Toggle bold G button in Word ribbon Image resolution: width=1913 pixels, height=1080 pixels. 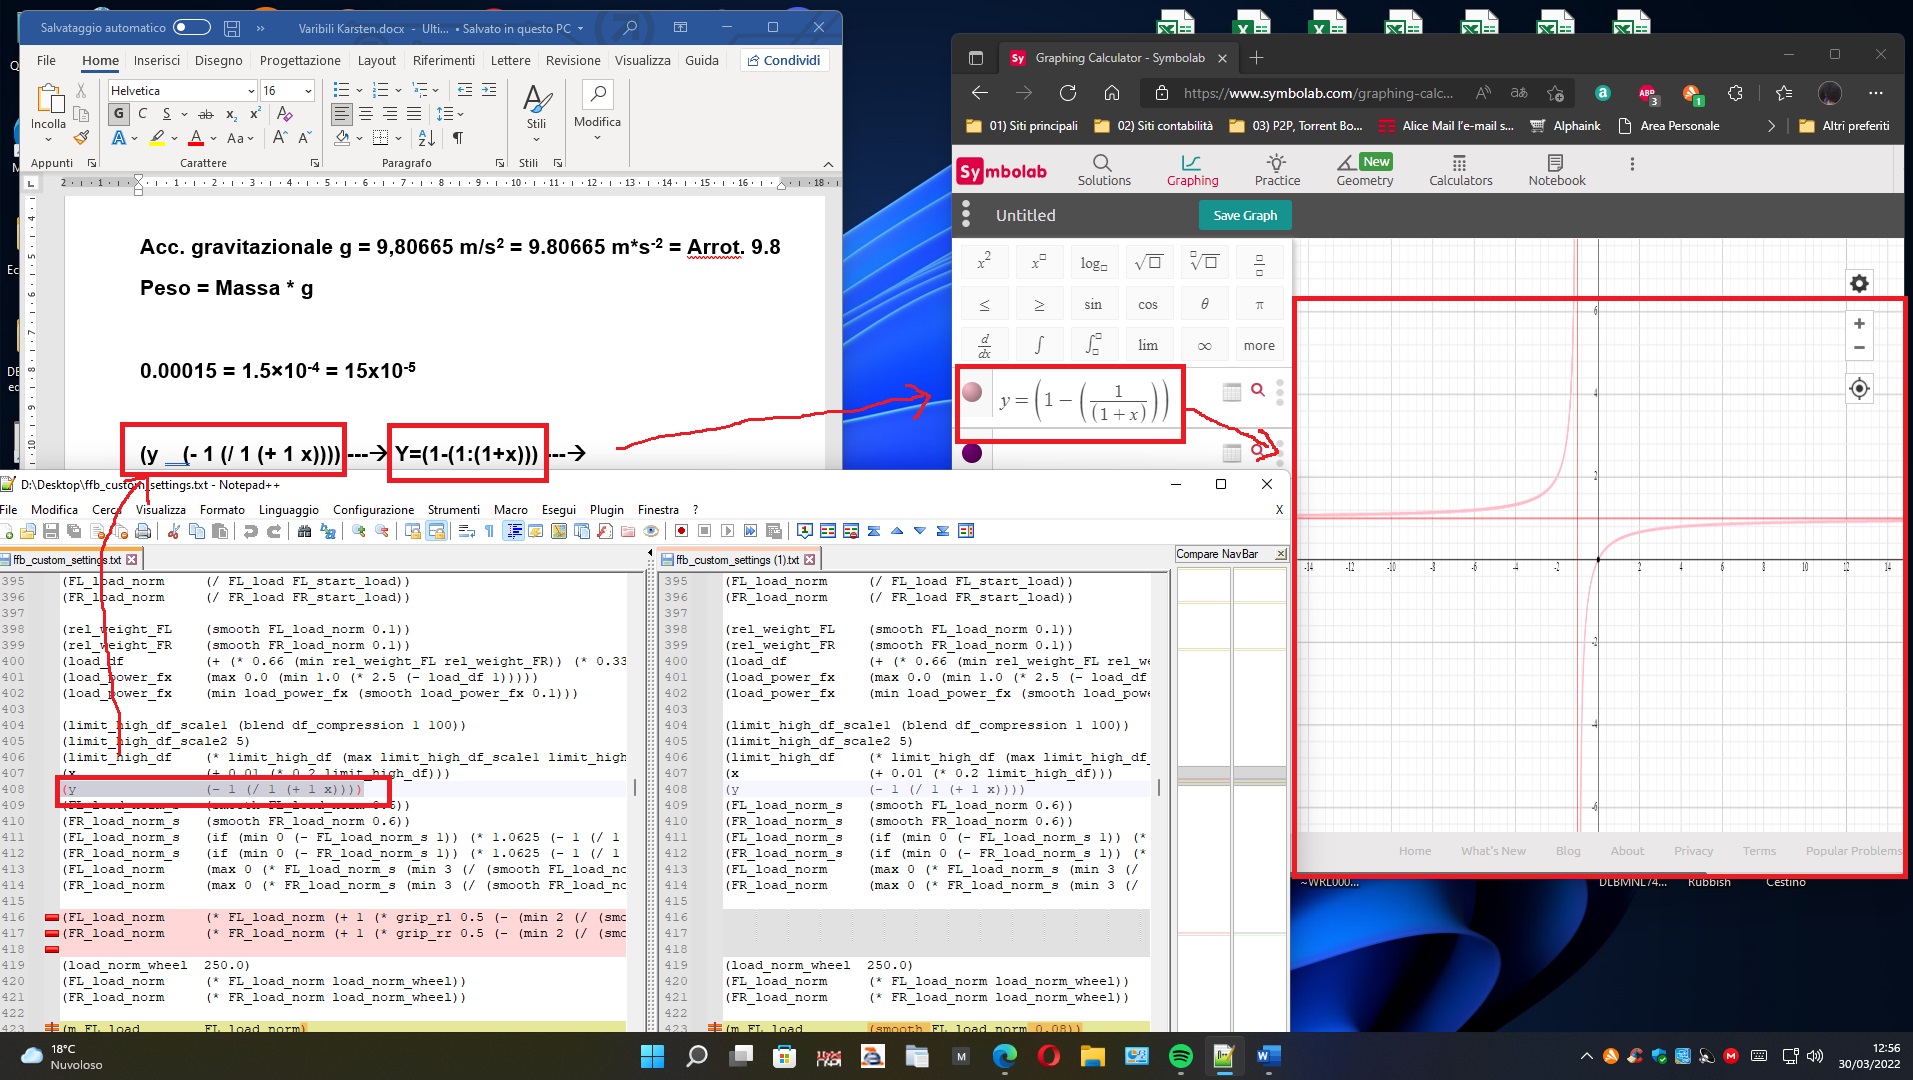118,114
